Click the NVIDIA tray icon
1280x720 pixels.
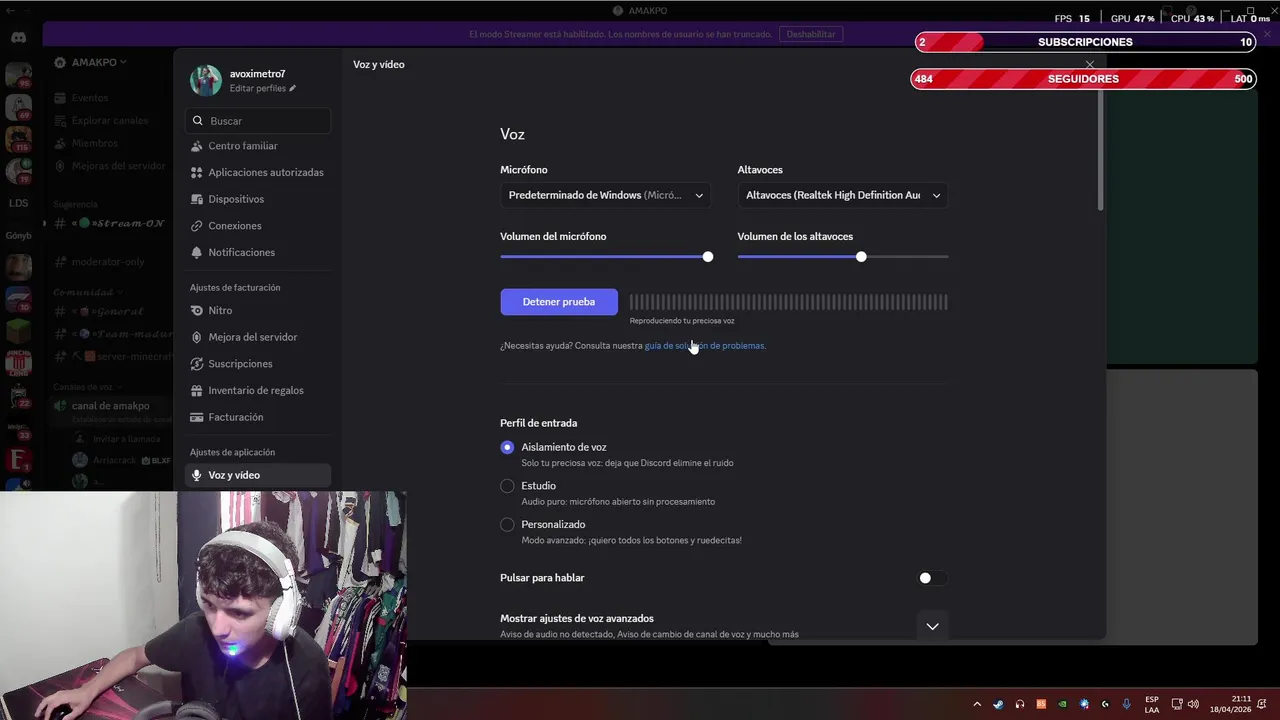click(x=1062, y=704)
